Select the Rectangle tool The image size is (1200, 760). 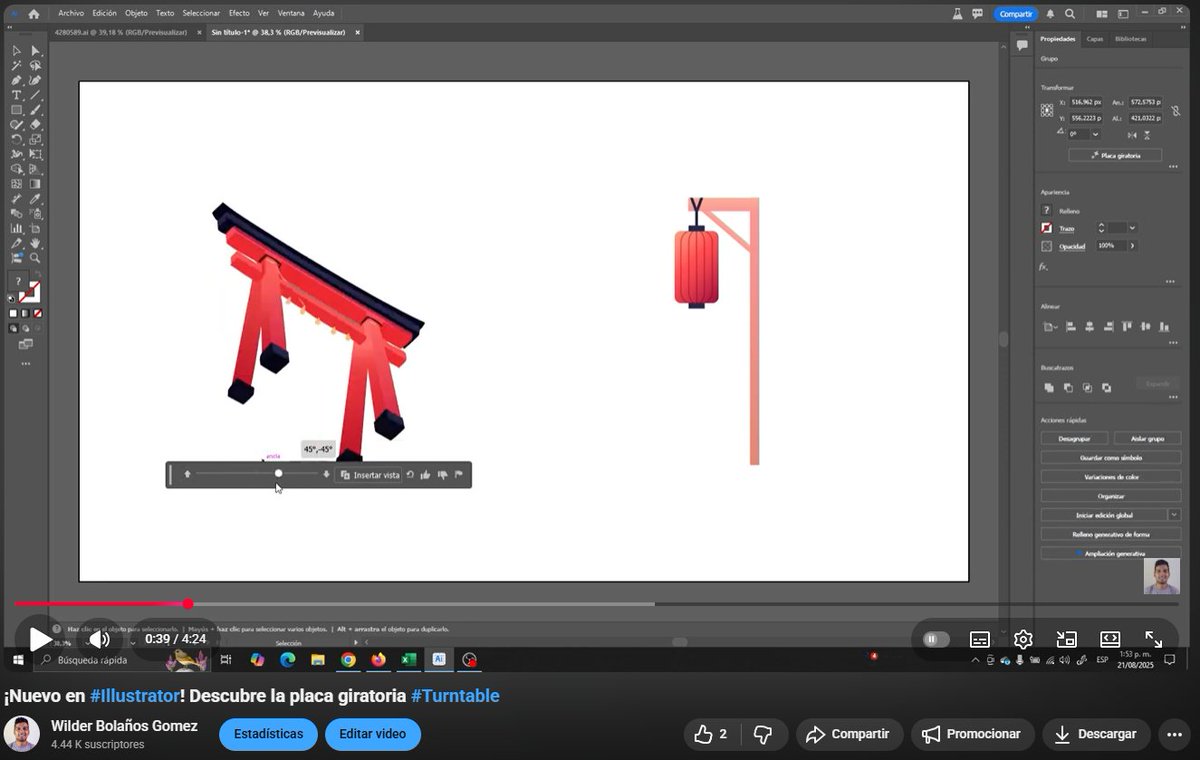click(x=17, y=110)
